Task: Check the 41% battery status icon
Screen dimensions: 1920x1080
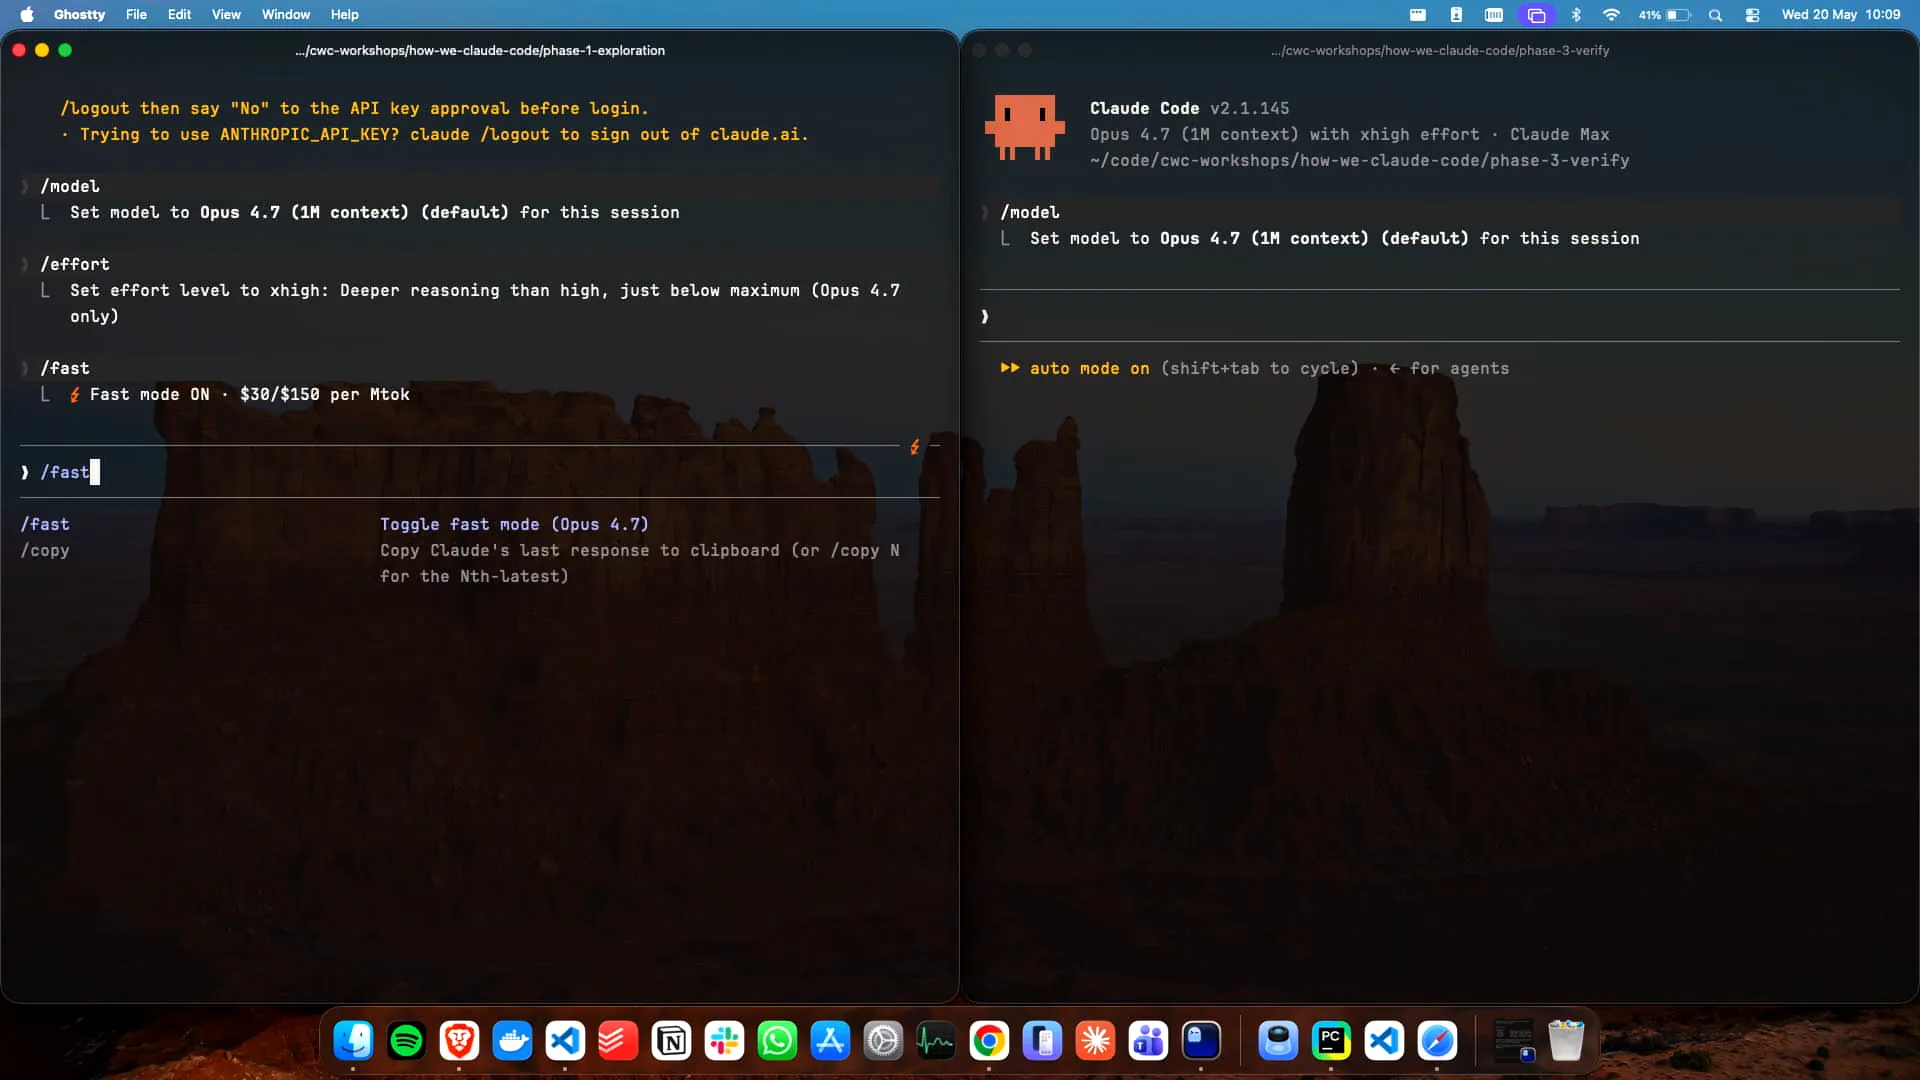Action: (1664, 14)
